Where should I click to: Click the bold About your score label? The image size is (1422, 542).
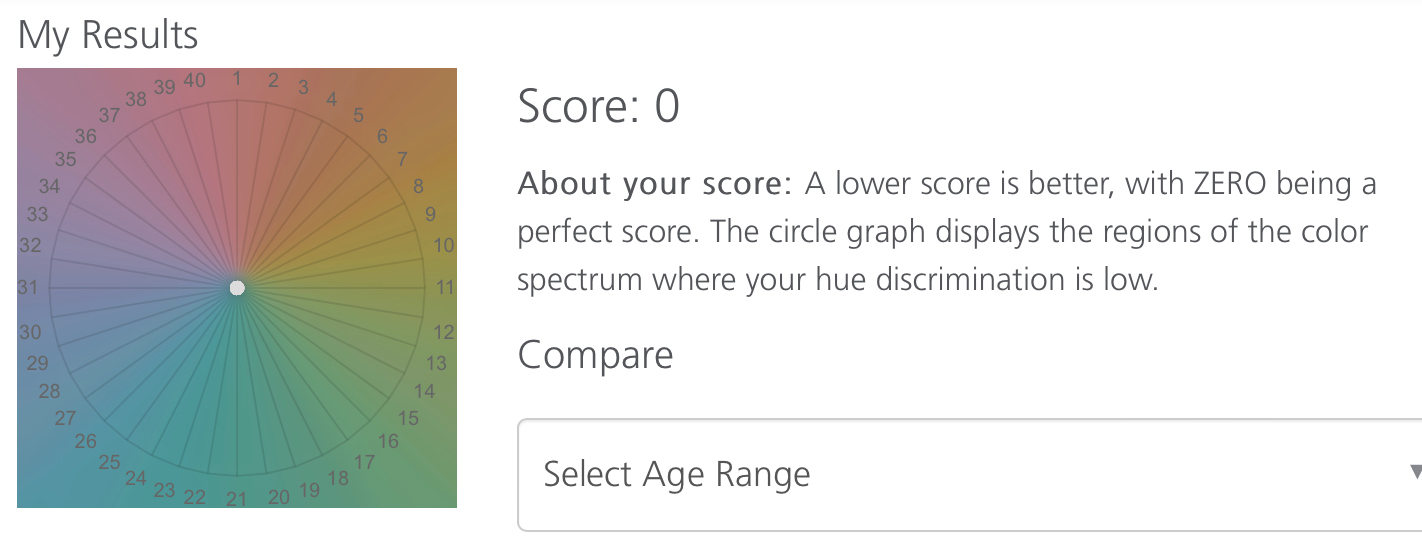point(654,184)
